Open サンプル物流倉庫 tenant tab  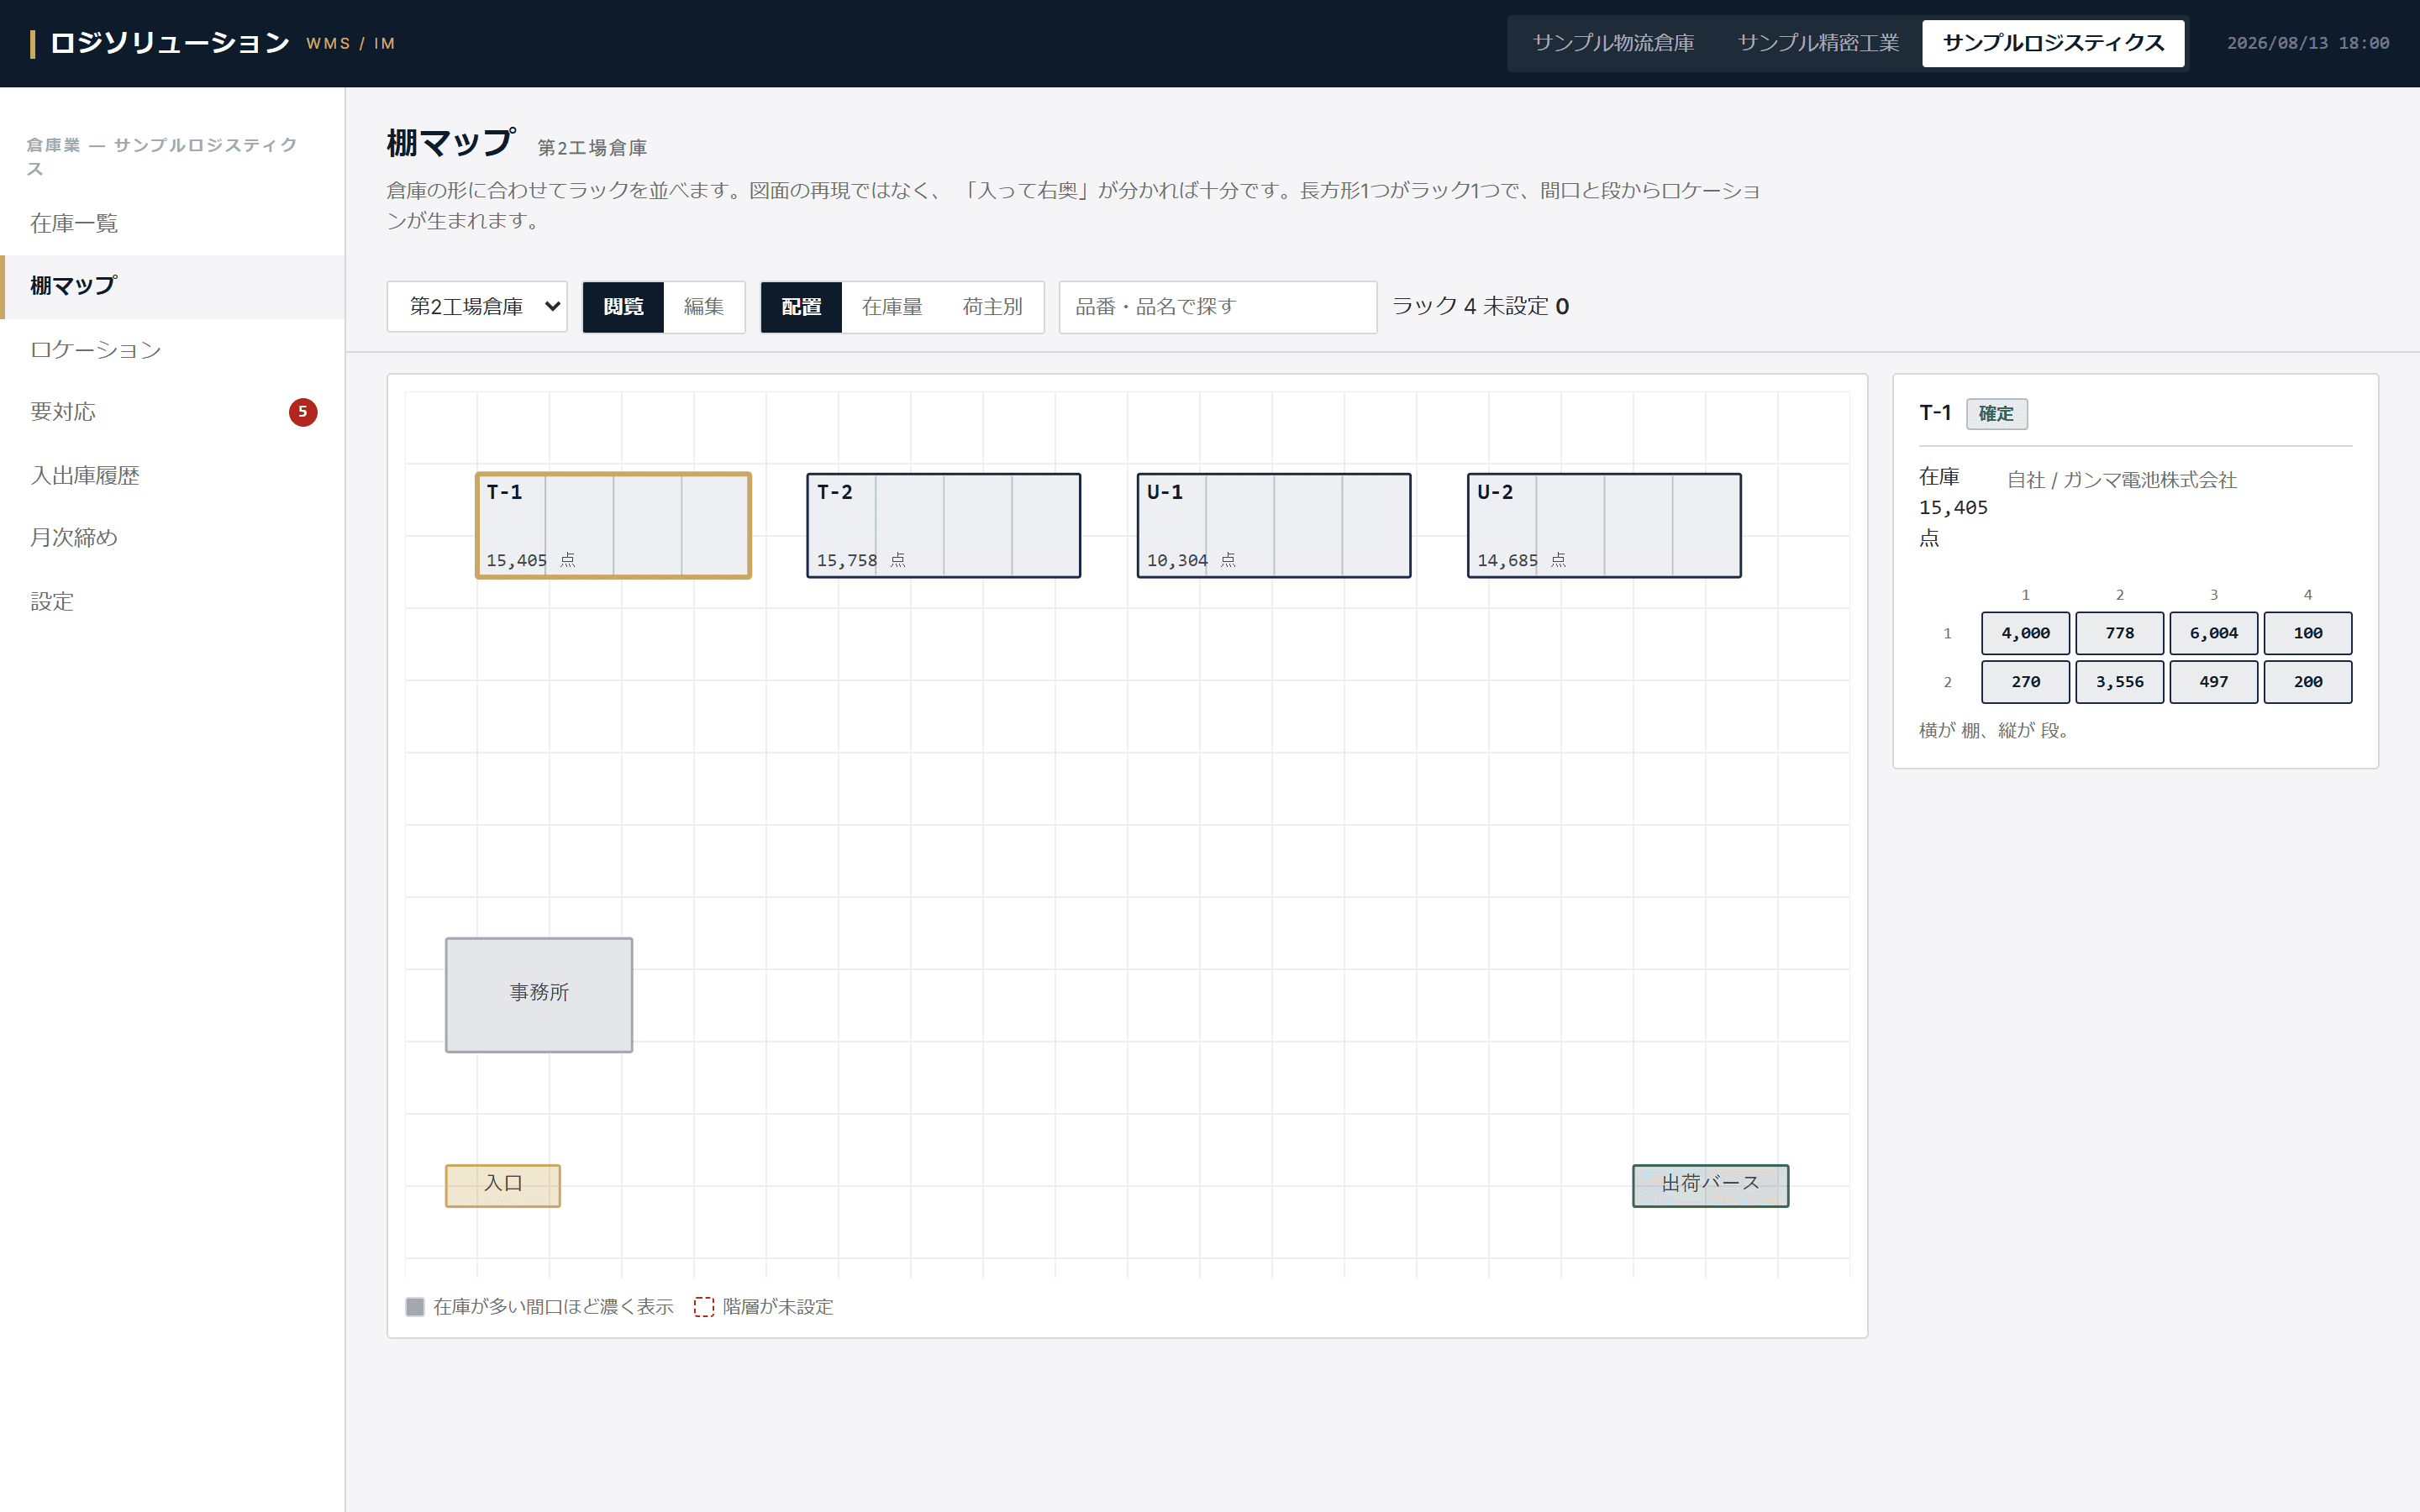[x=1613, y=43]
